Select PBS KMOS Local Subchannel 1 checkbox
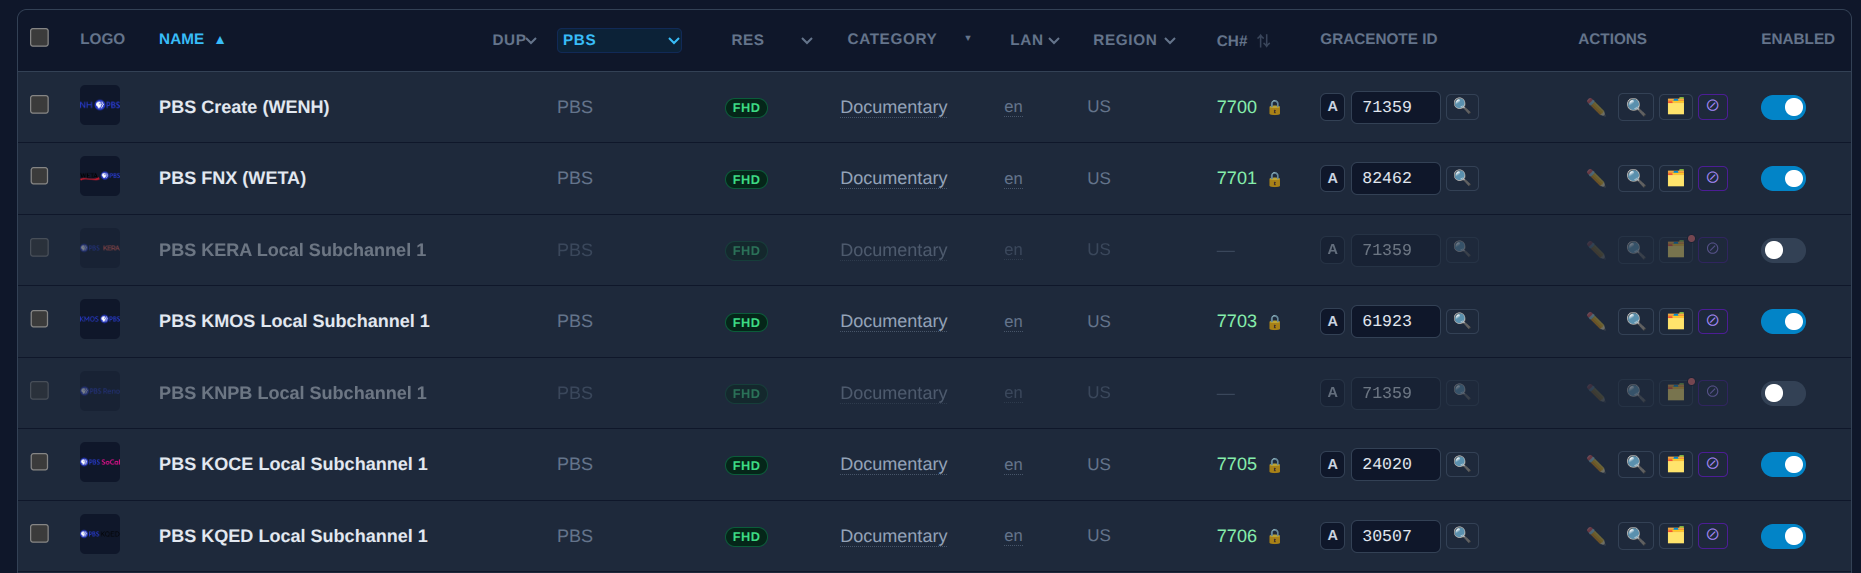The width and height of the screenshot is (1861, 573). [x=40, y=319]
